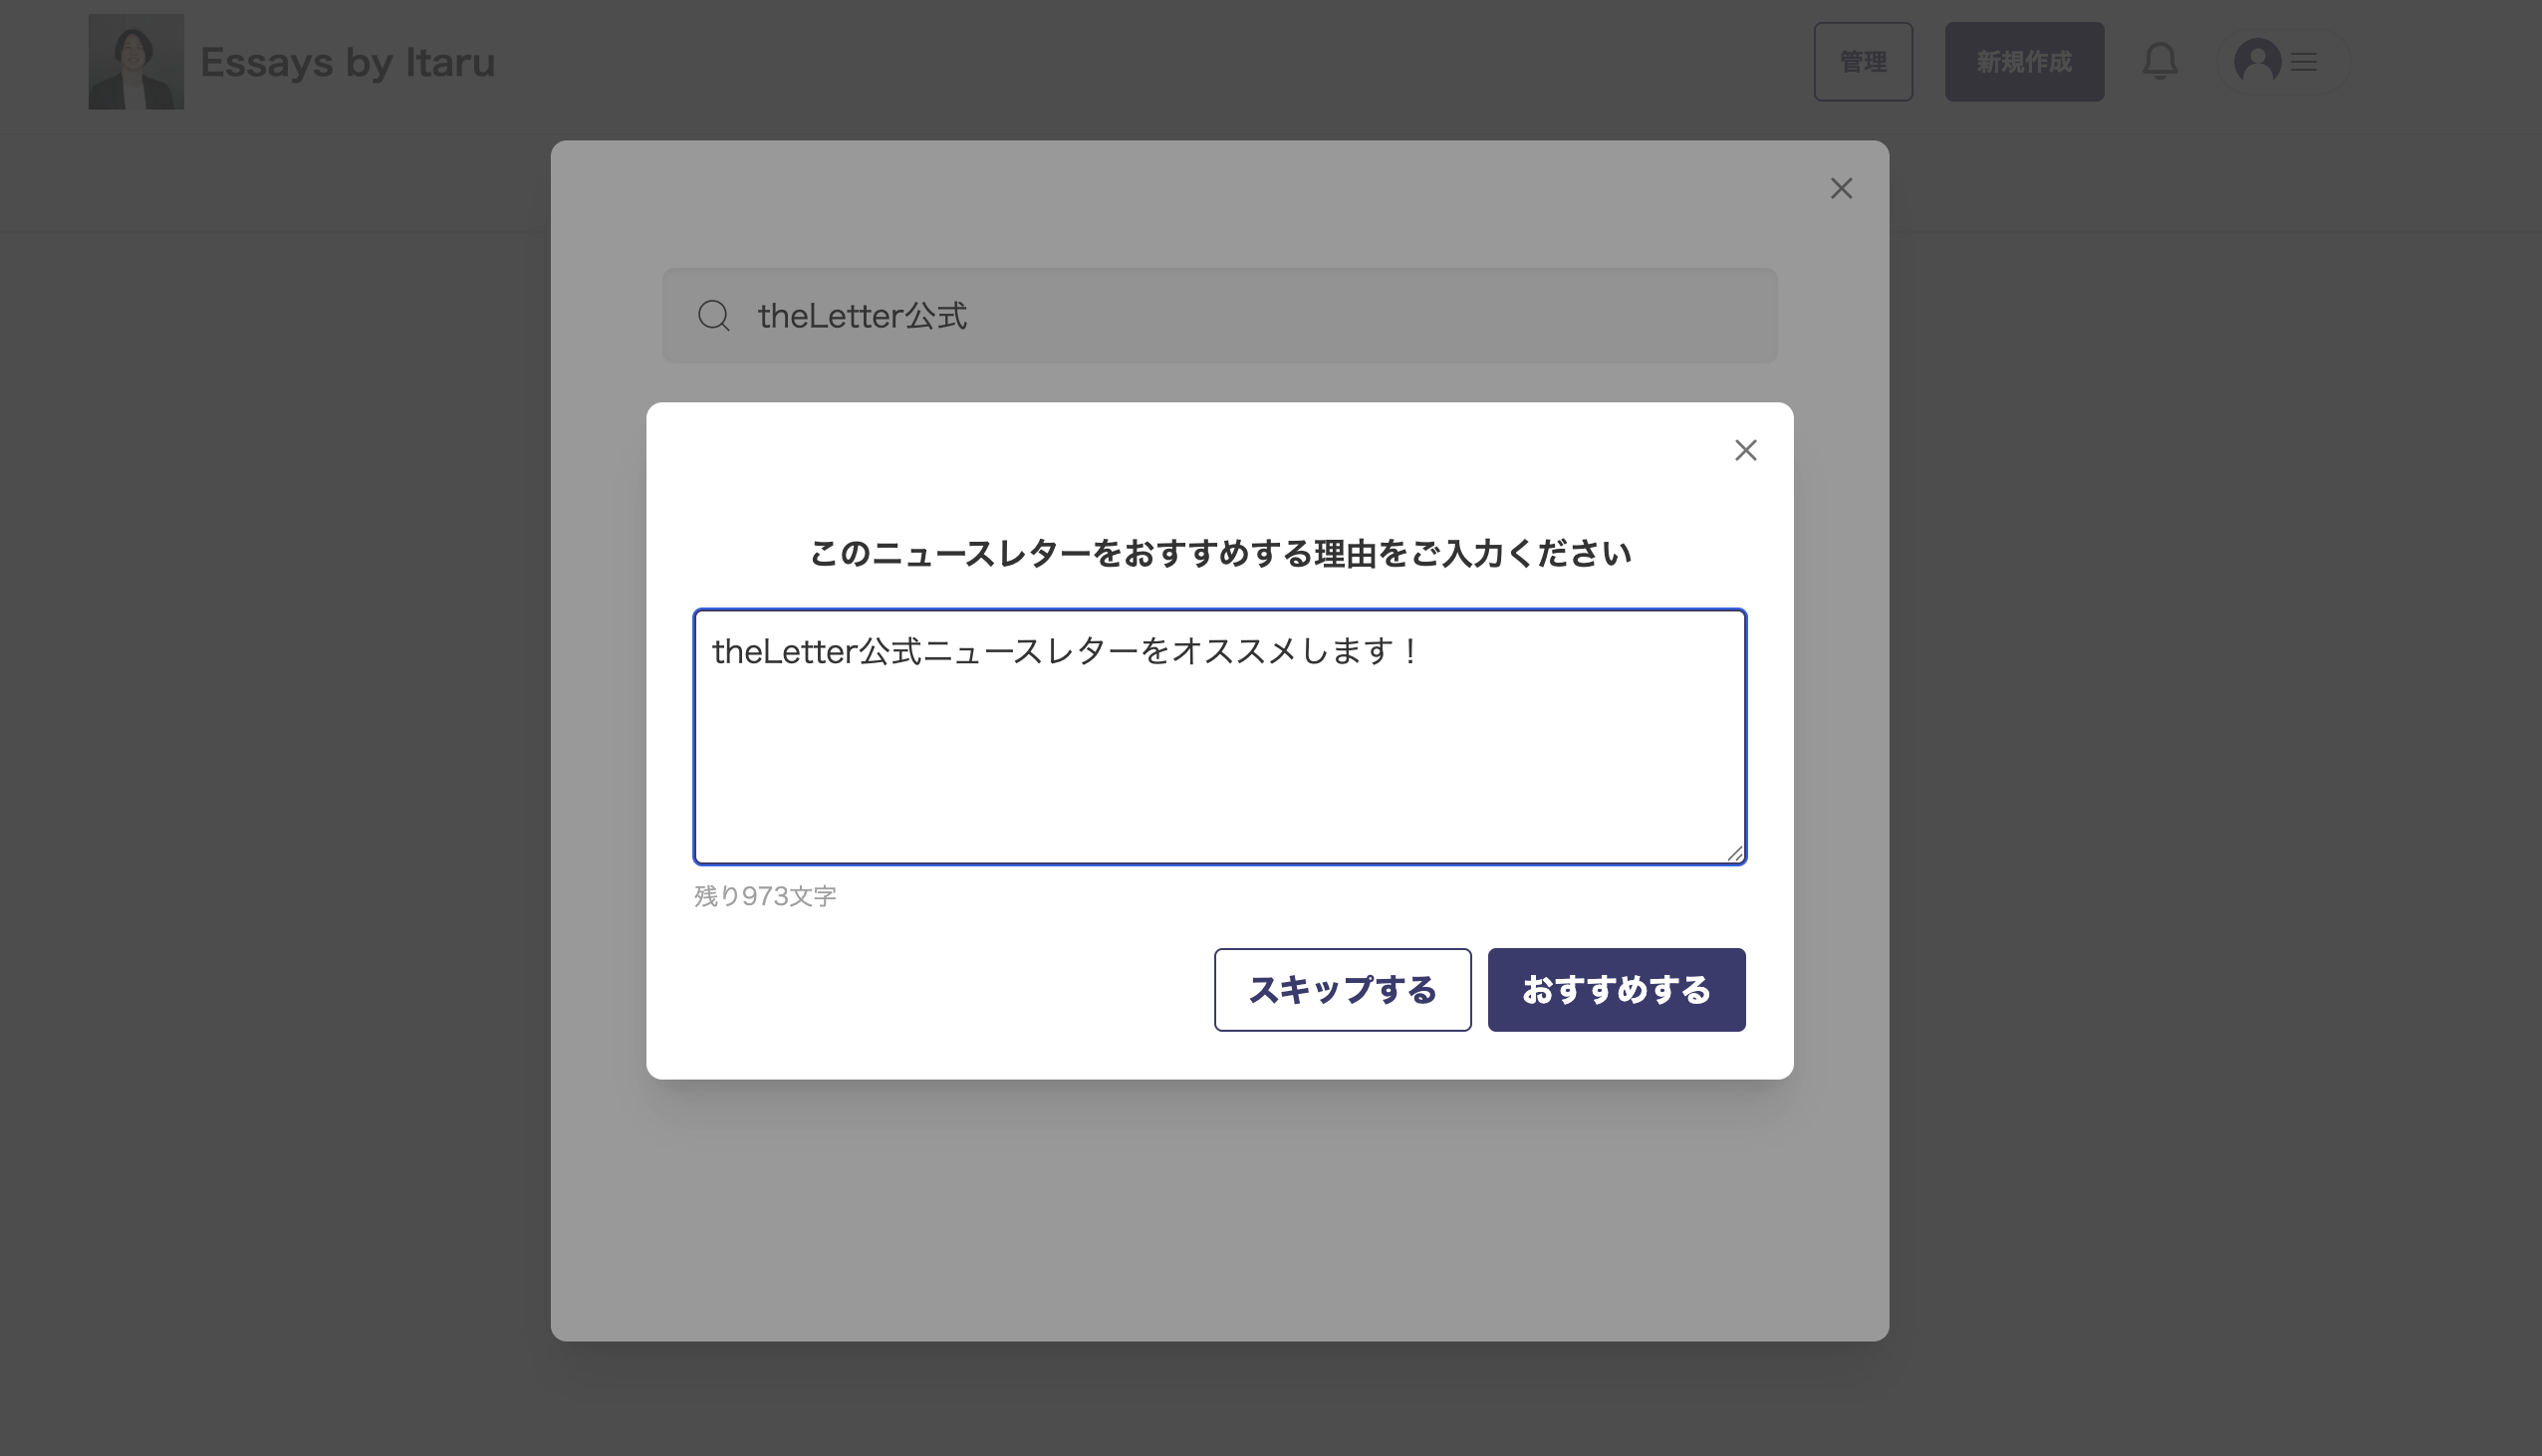Click the おすすめする button

1616,989
